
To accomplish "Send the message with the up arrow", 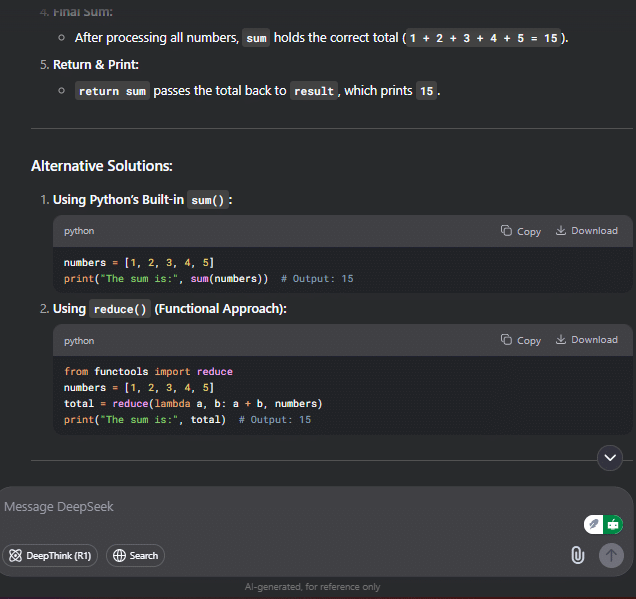I will pyautogui.click(x=611, y=556).
